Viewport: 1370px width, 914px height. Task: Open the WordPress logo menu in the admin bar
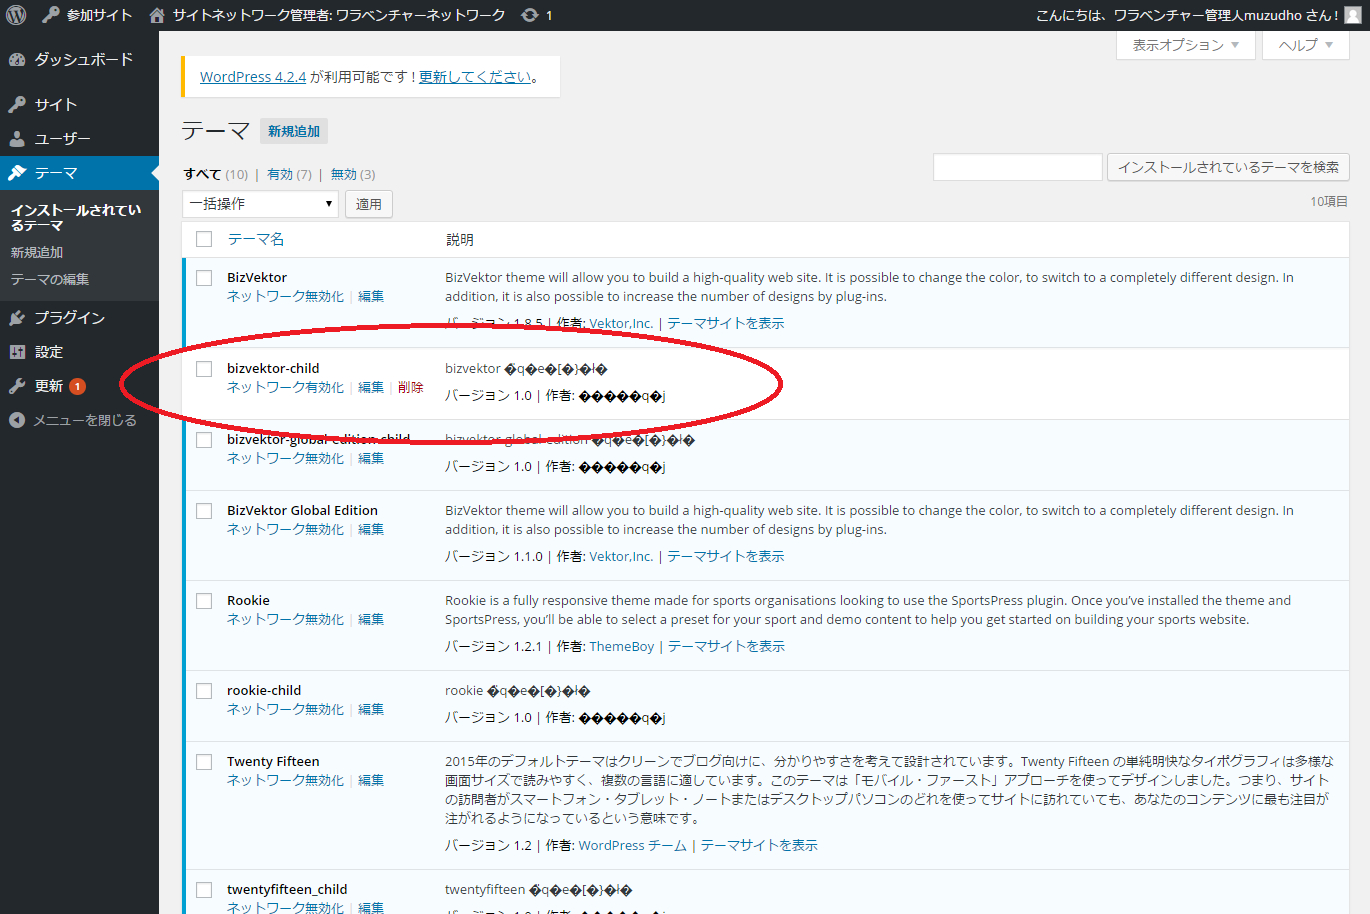pyautogui.click(x=16, y=15)
